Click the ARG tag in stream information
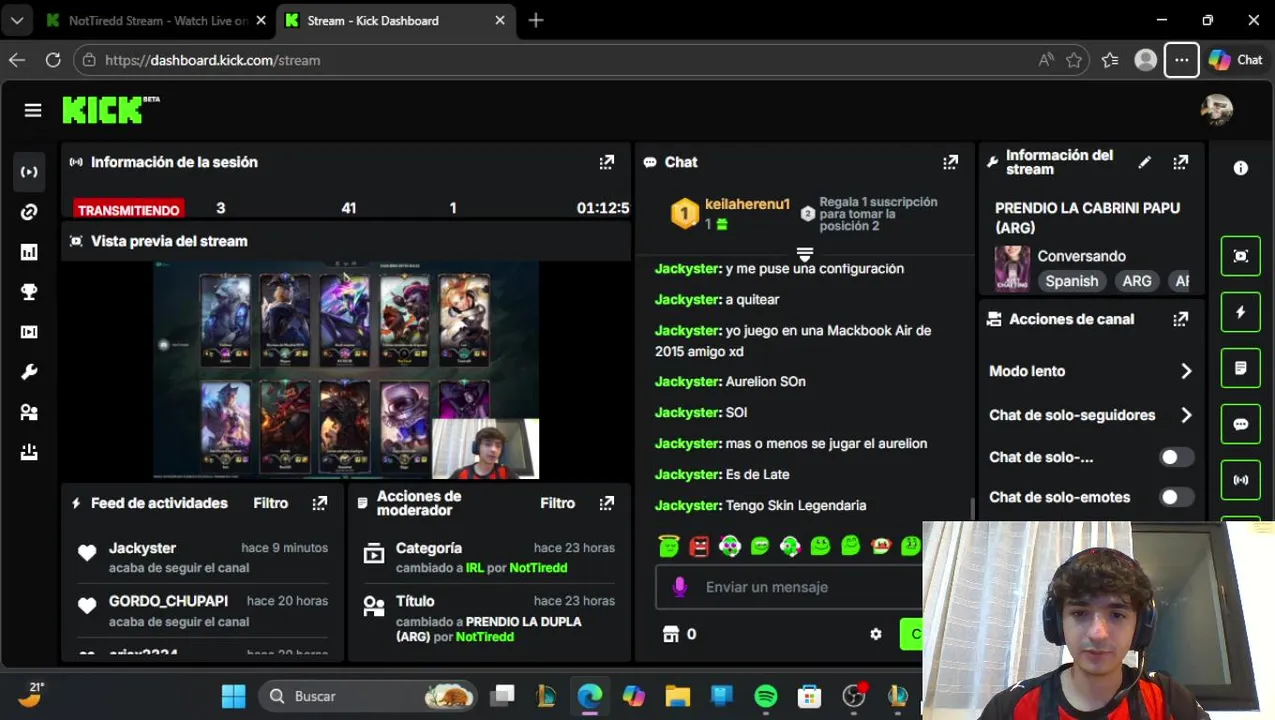This screenshot has height=720, width=1275. click(1137, 281)
